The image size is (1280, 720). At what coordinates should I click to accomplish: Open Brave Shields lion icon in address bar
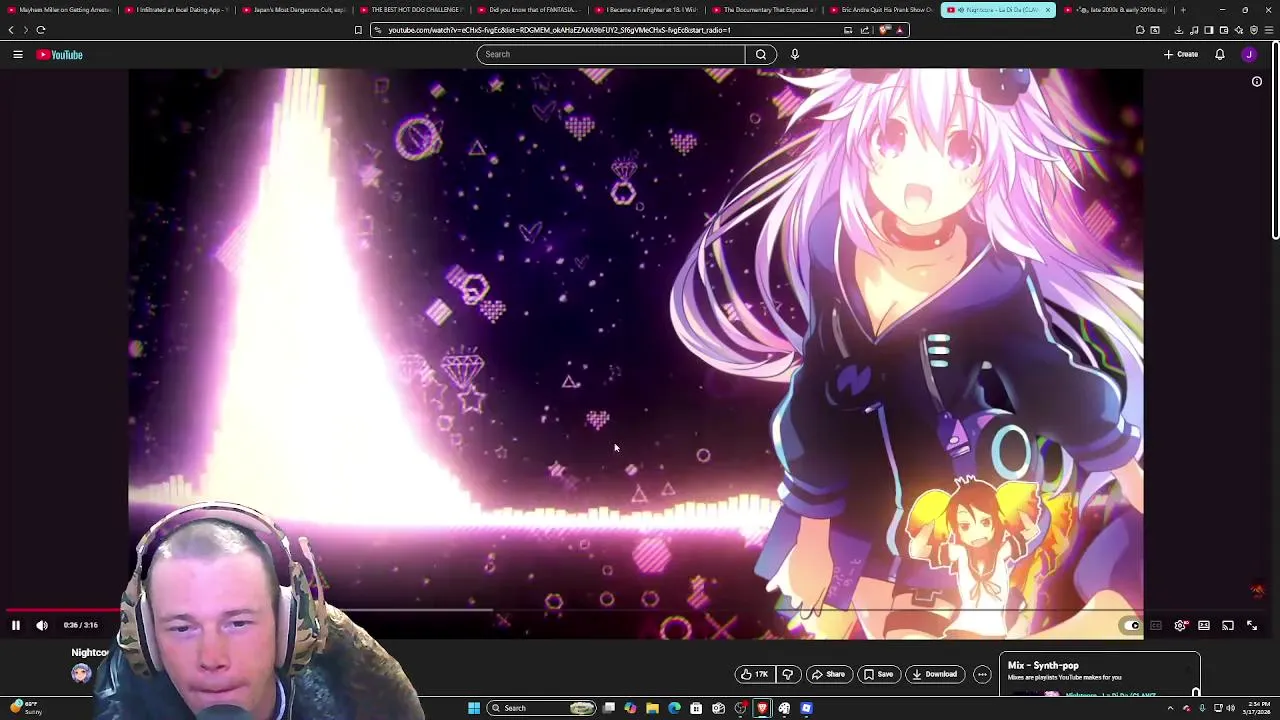(x=885, y=30)
